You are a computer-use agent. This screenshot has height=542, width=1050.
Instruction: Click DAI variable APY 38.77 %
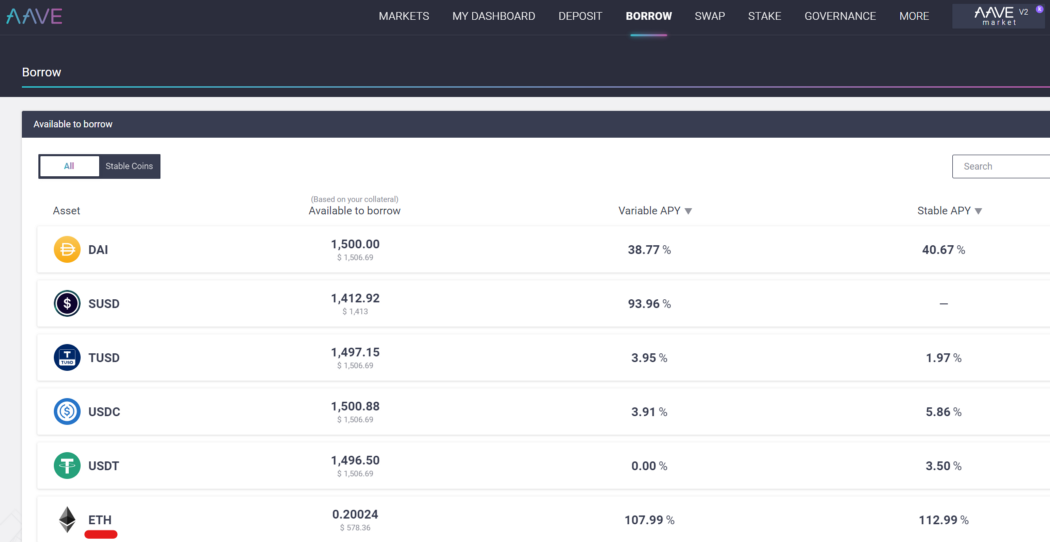point(650,250)
